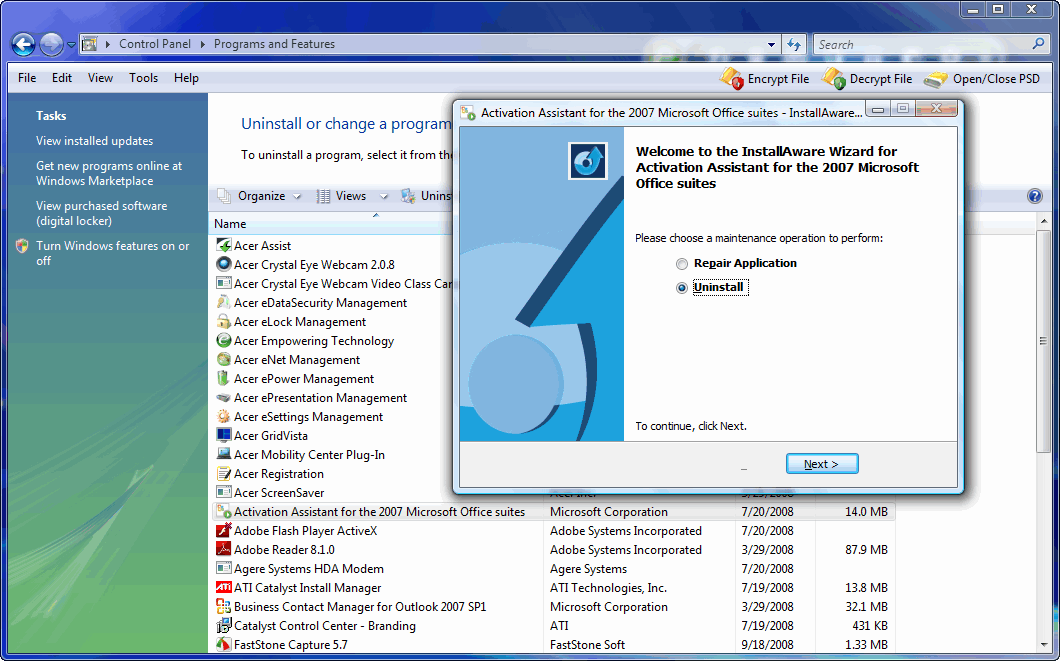Viewport: 1060px width, 661px height.
Task: Open the File menu
Action: point(27,78)
